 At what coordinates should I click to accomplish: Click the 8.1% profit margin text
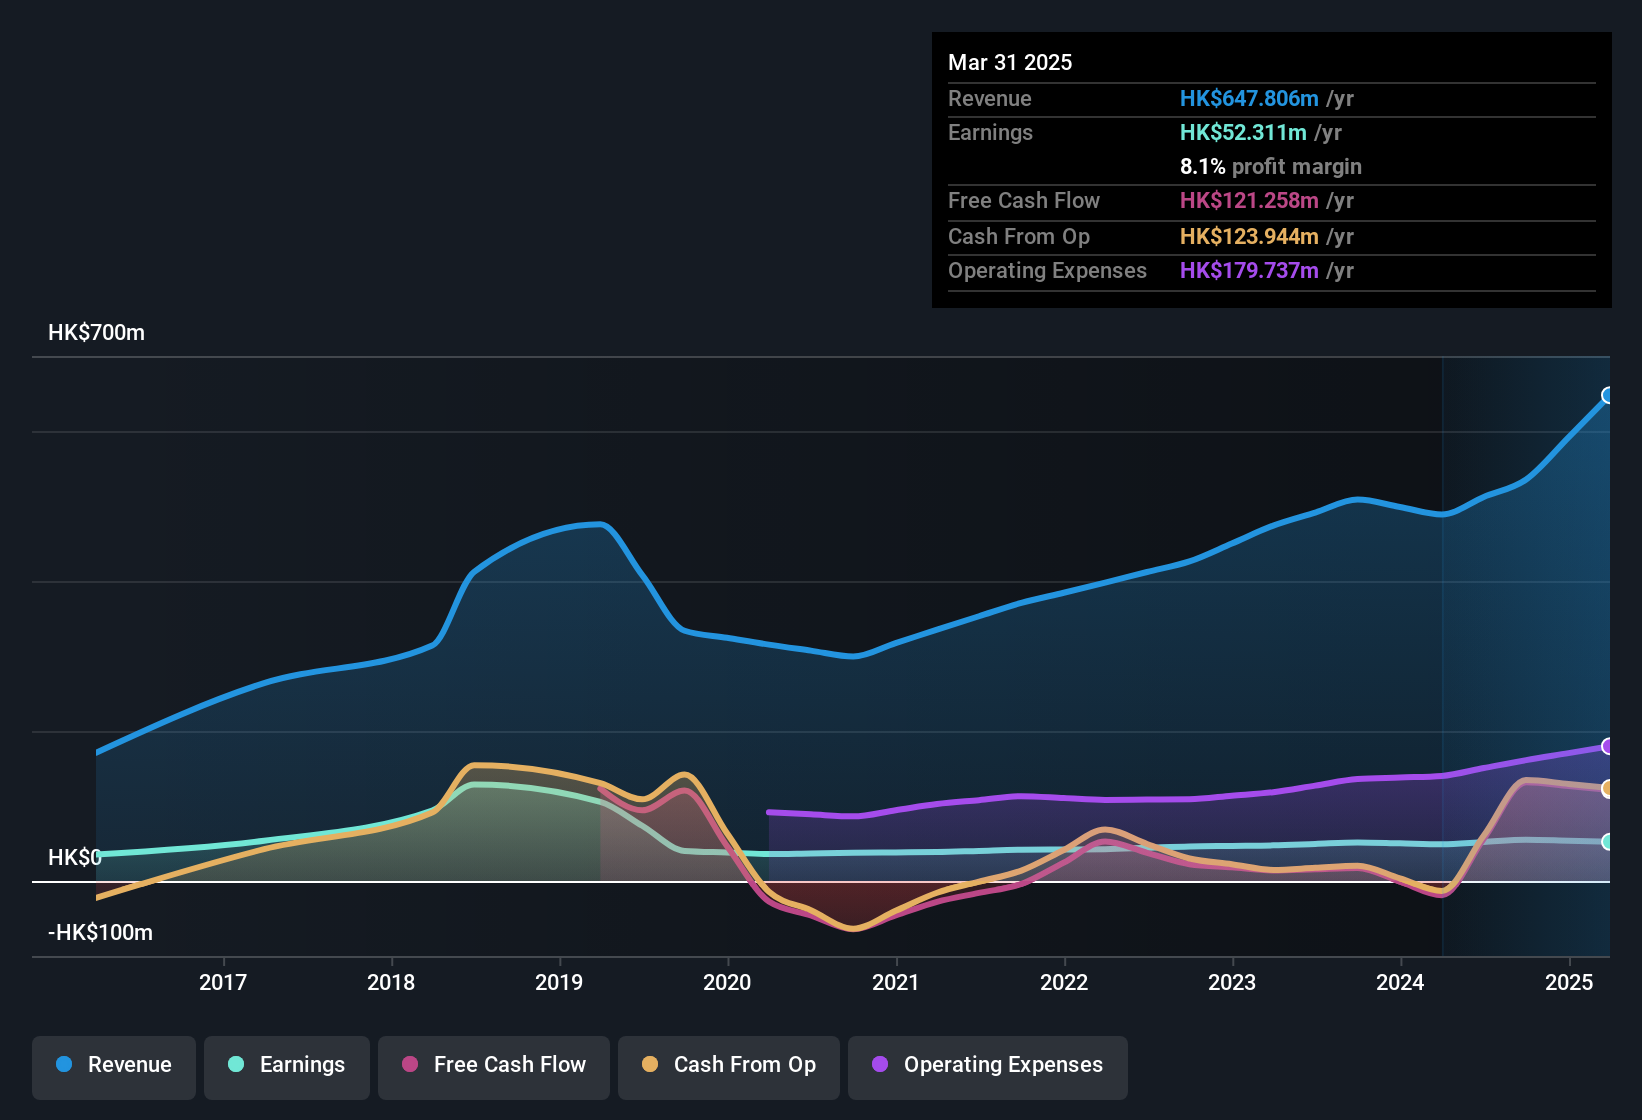(1271, 167)
